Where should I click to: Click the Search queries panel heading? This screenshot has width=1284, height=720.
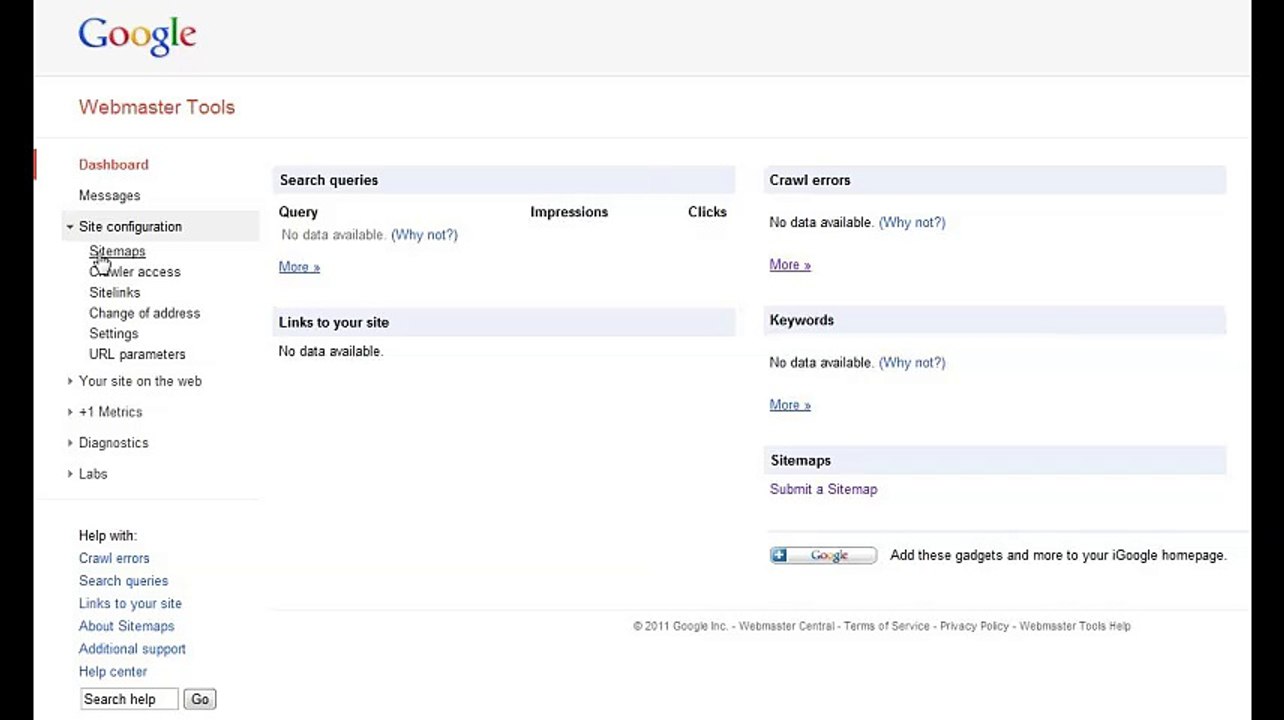[328, 180]
